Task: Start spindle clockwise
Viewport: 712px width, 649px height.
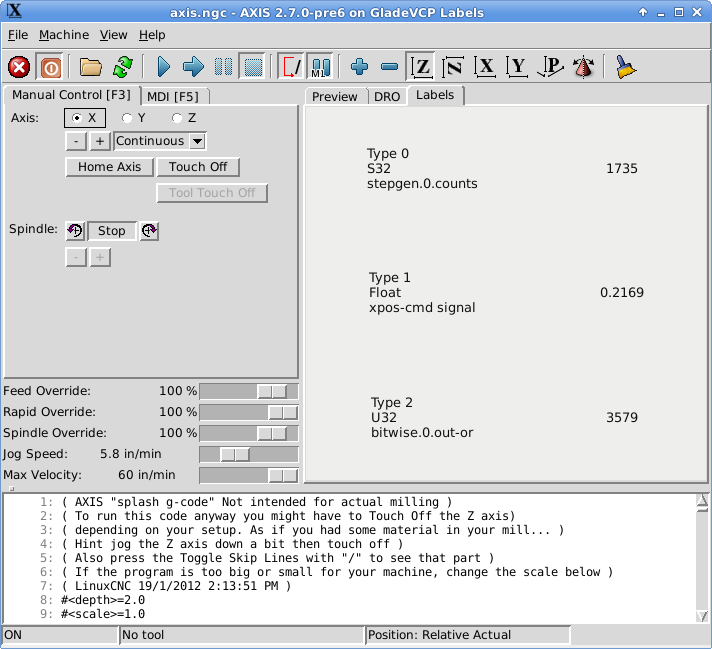Action: point(149,231)
